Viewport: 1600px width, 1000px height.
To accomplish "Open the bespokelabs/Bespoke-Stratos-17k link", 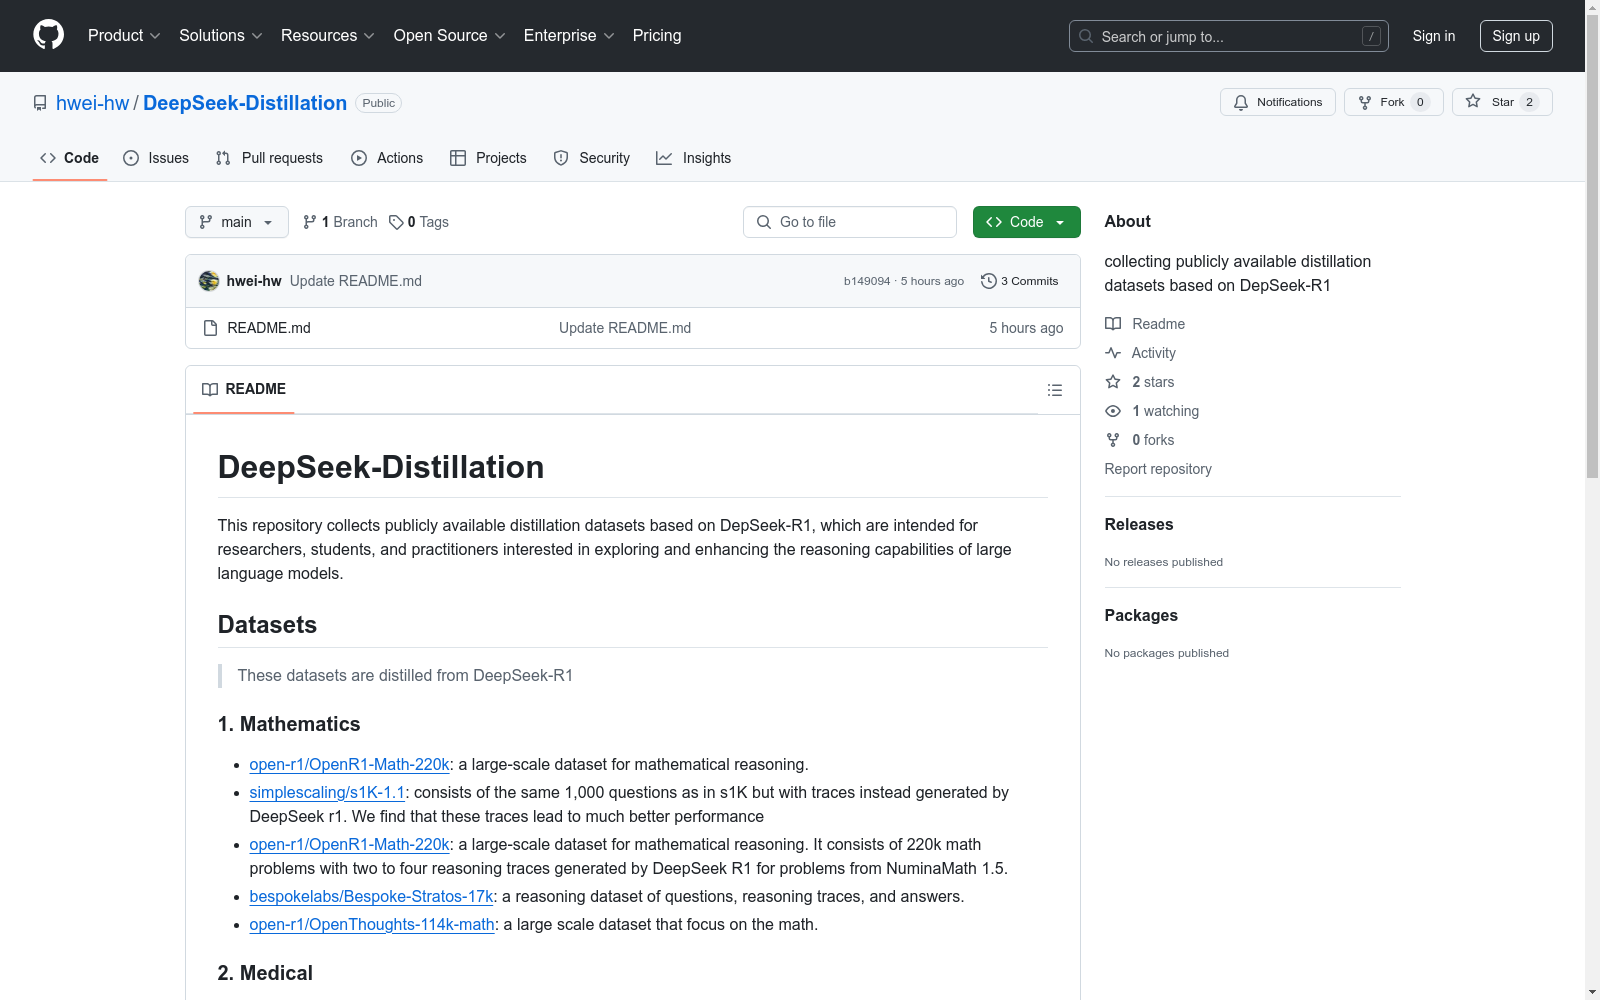I will pos(371,896).
